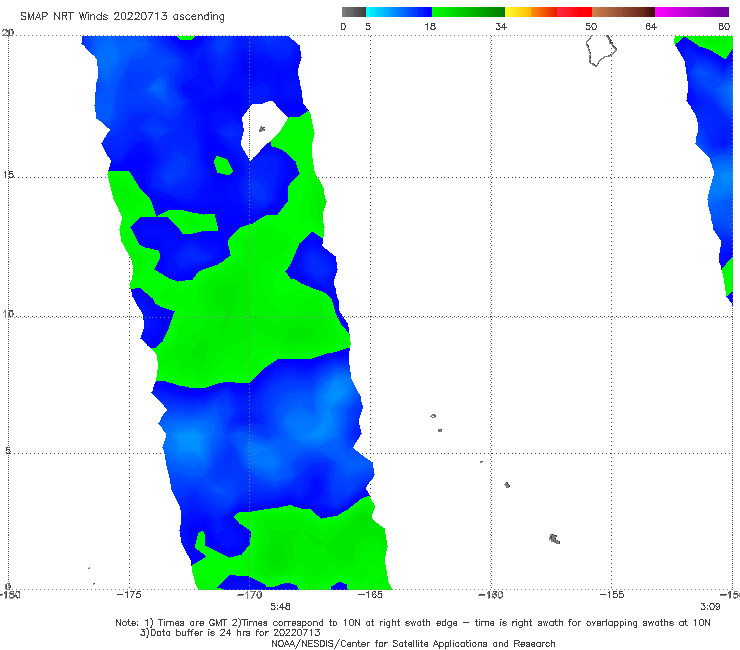
Task: Click the small green patch above 15N
Action: 223,165
